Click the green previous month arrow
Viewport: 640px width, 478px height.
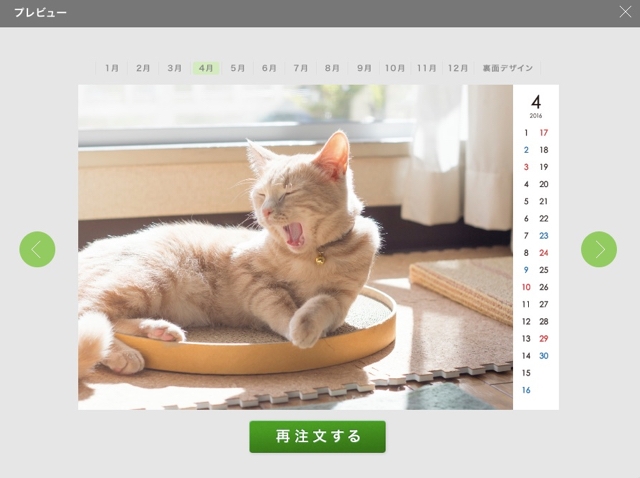click(x=37, y=249)
